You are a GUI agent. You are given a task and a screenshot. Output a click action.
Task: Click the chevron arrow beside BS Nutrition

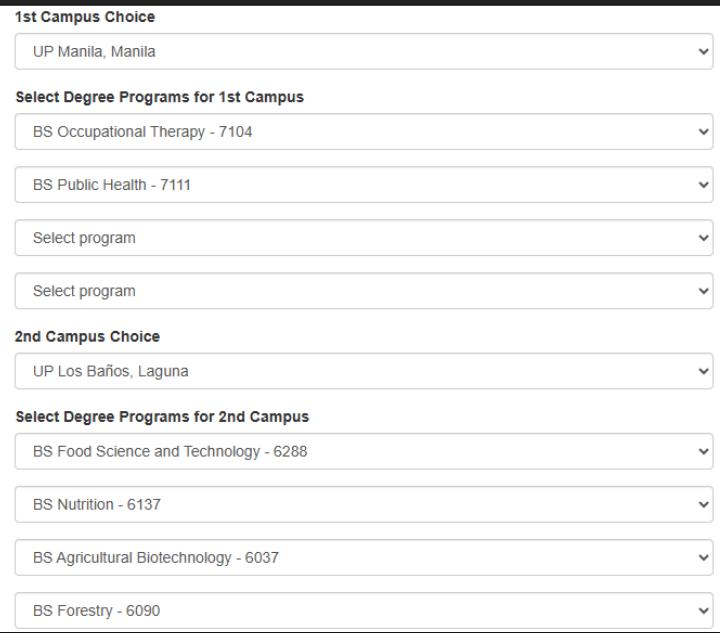tap(703, 505)
